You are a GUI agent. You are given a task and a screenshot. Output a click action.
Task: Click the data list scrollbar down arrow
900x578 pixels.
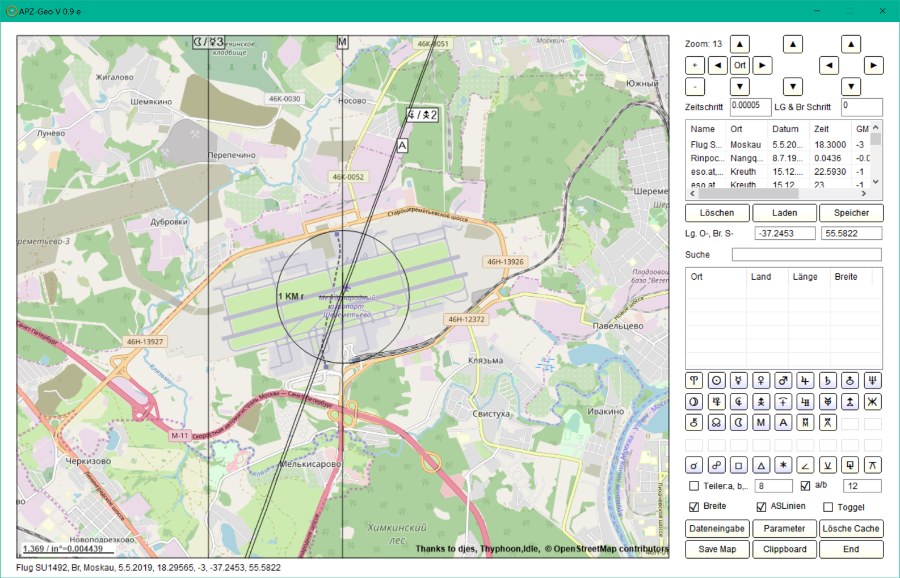pos(875,182)
